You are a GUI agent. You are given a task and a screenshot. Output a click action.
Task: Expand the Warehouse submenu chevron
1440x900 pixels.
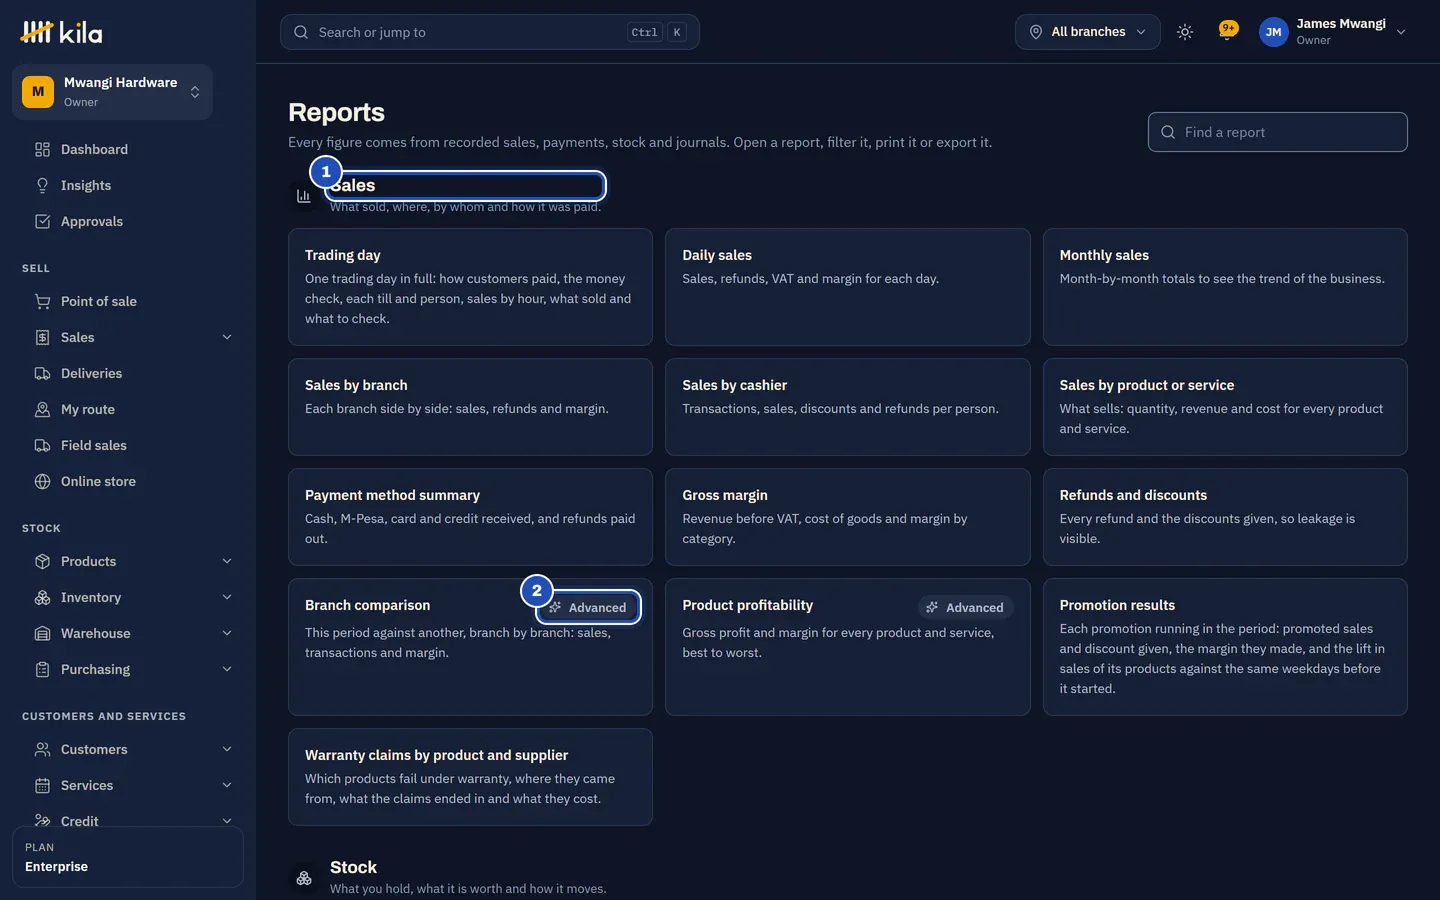[x=227, y=634]
